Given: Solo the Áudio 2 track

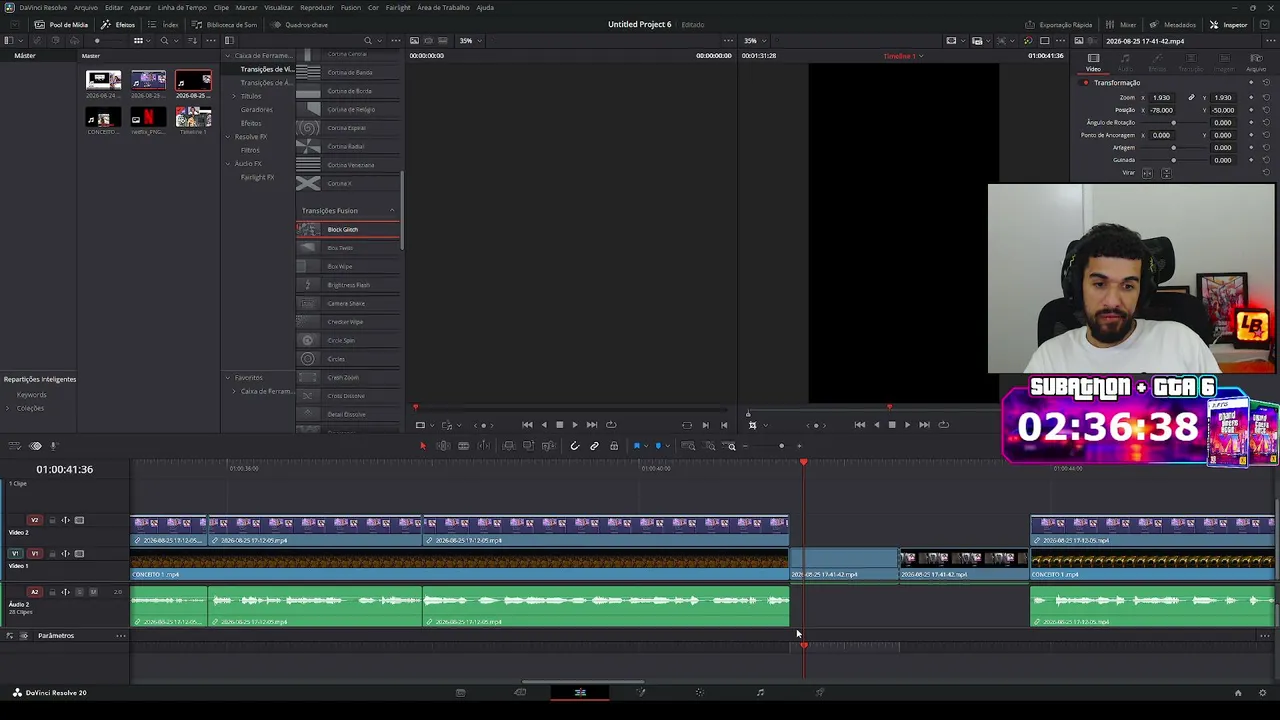Looking at the screenshot, I should [x=79, y=592].
